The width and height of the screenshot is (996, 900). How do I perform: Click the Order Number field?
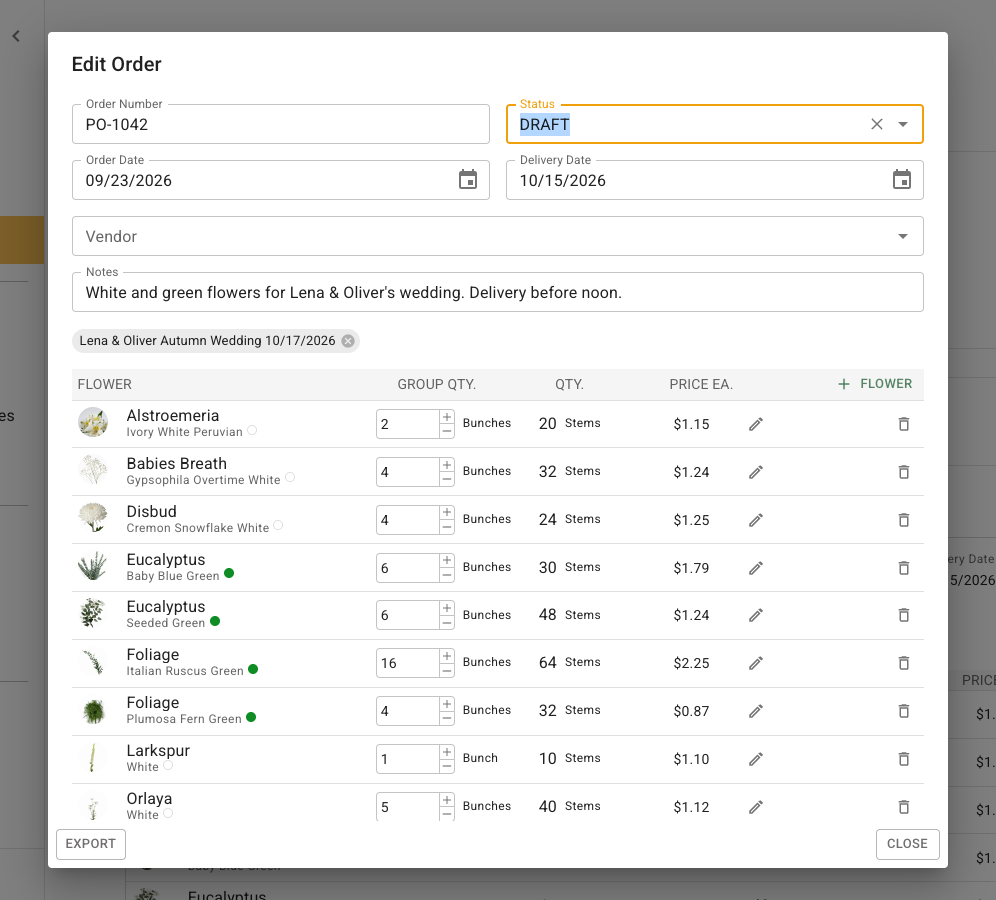click(x=281, y=124)
